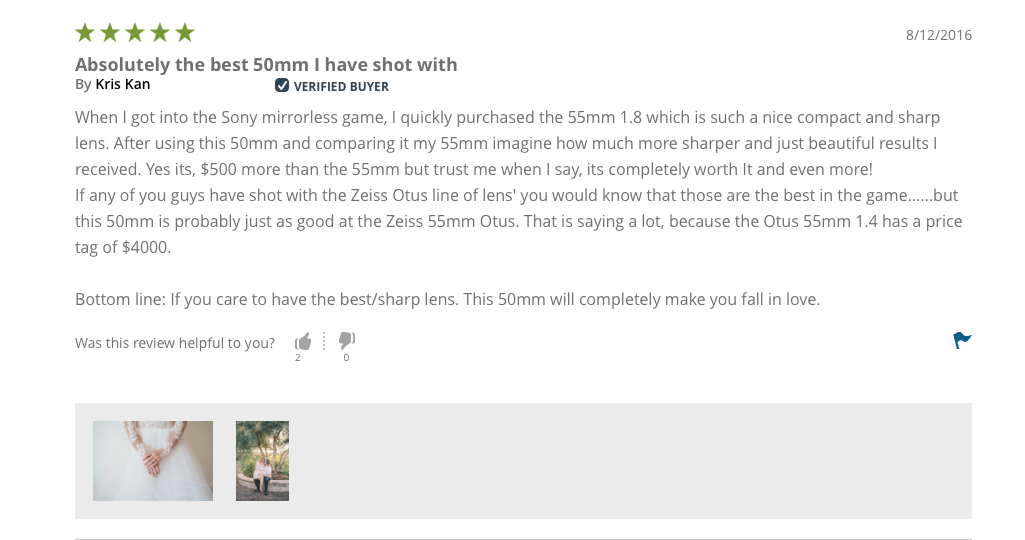Click the fourth green rating star
Viewport: 1025px width, 540px height.
click(x=160, y=32)
